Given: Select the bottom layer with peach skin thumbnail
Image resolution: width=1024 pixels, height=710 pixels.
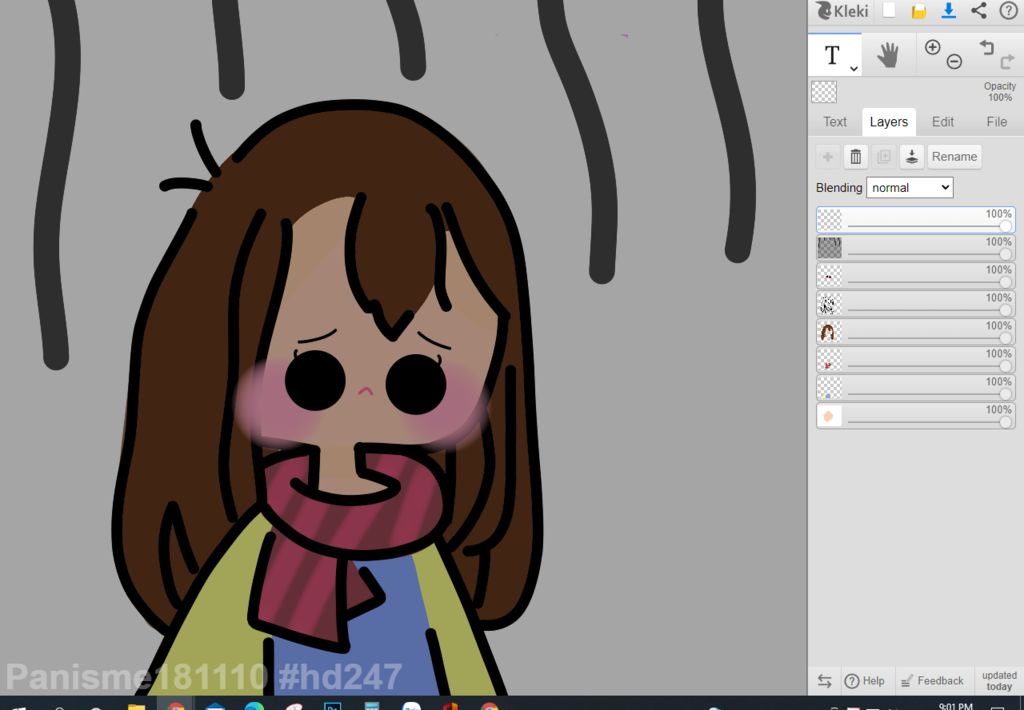Looking at the screenshot, I should (916, 416).
